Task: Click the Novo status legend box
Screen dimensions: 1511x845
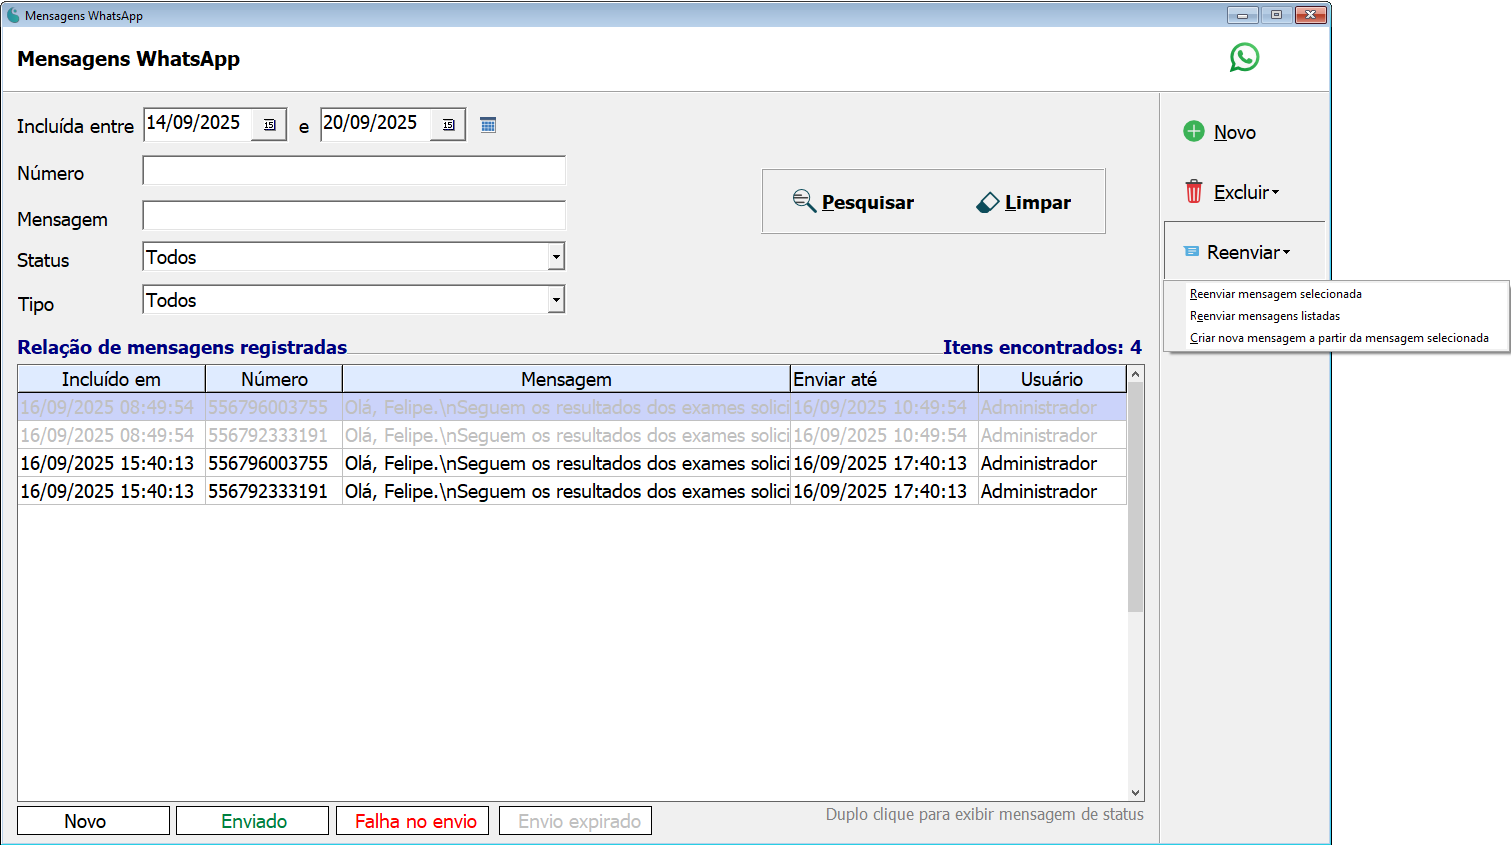Action: pyautogui.click(x=93, y=821)
